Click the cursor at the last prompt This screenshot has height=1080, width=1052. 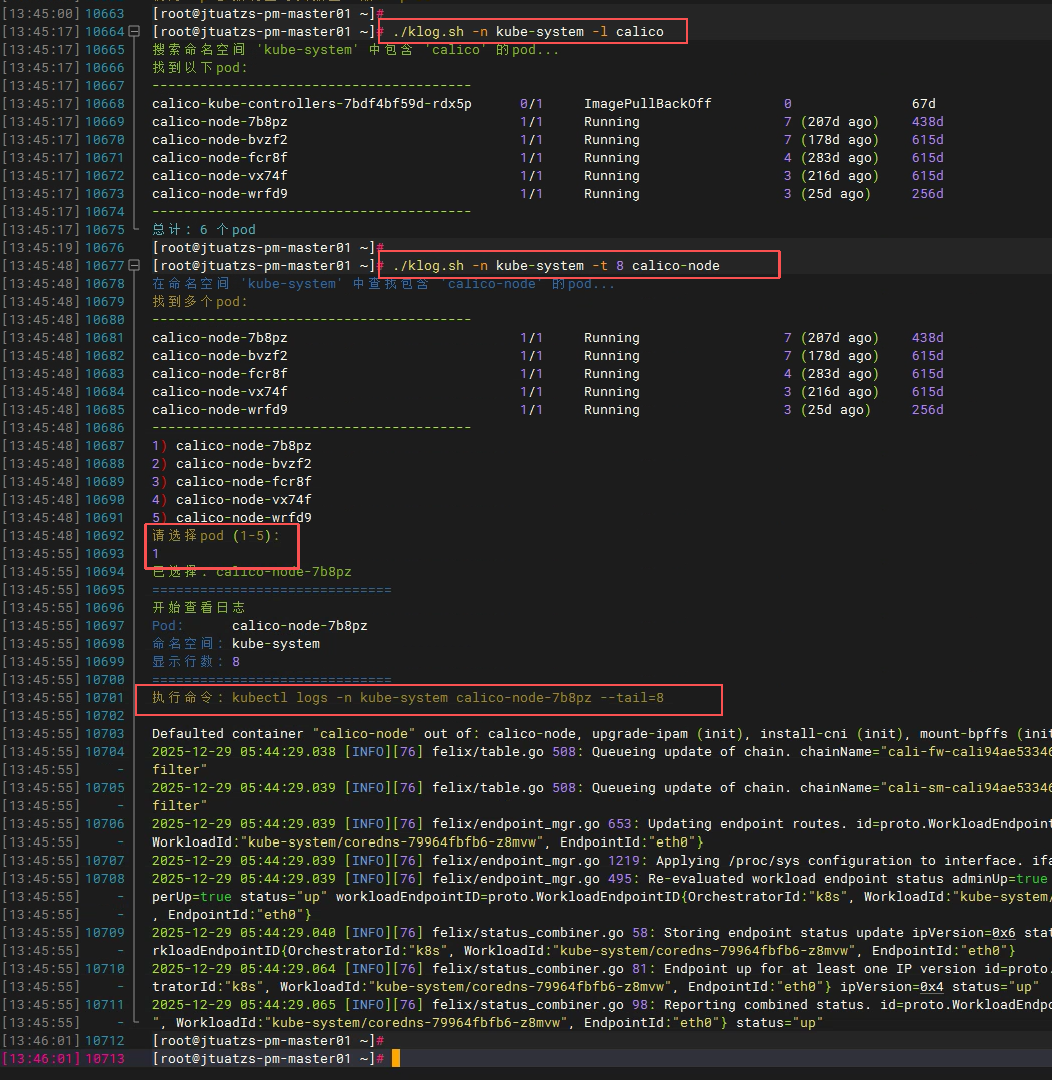tap(396, 1058)
